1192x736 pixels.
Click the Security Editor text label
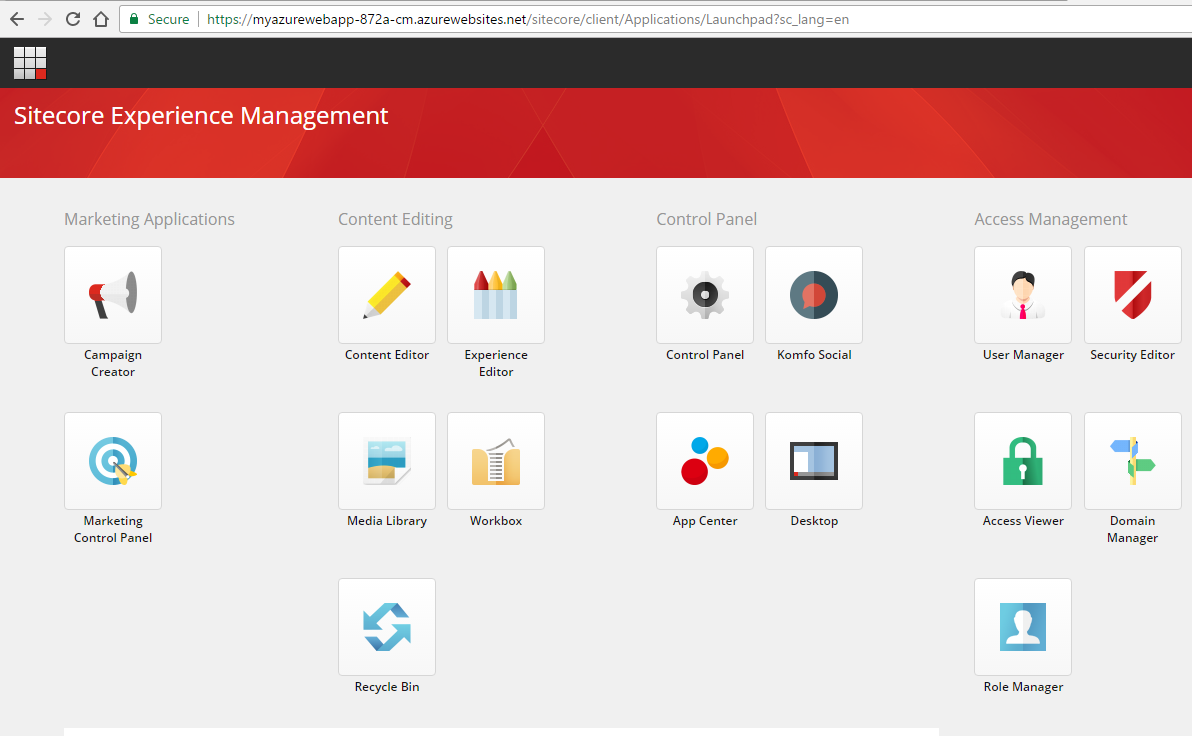[x=1132, y=355]
